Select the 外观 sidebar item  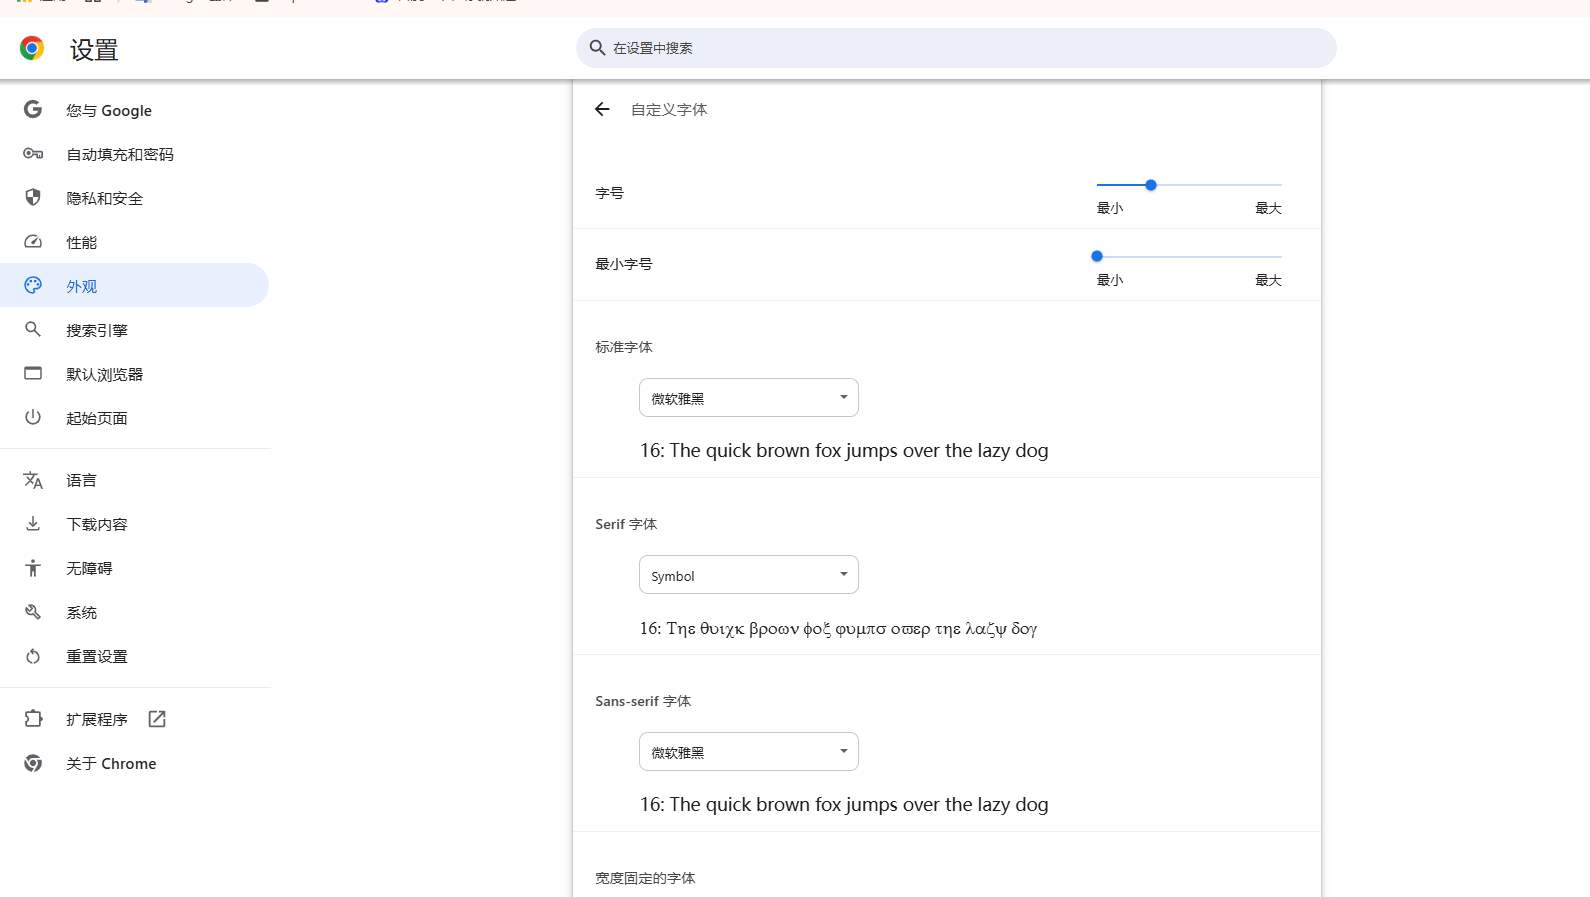coord(135,286)
